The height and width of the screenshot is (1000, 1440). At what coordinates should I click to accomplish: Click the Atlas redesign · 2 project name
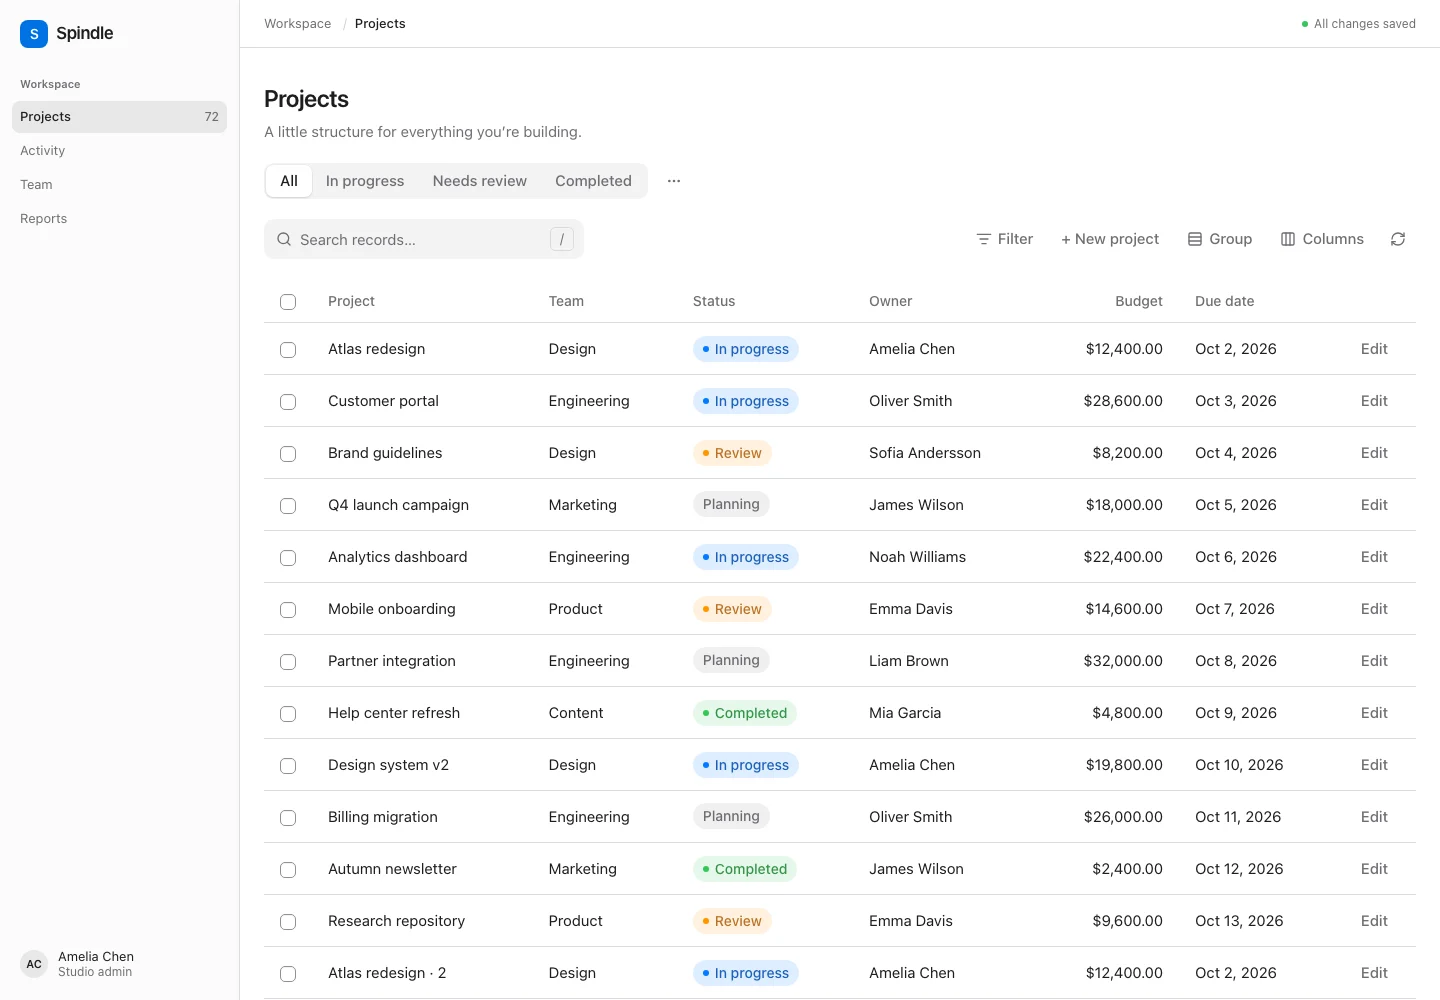click(387, 973)
